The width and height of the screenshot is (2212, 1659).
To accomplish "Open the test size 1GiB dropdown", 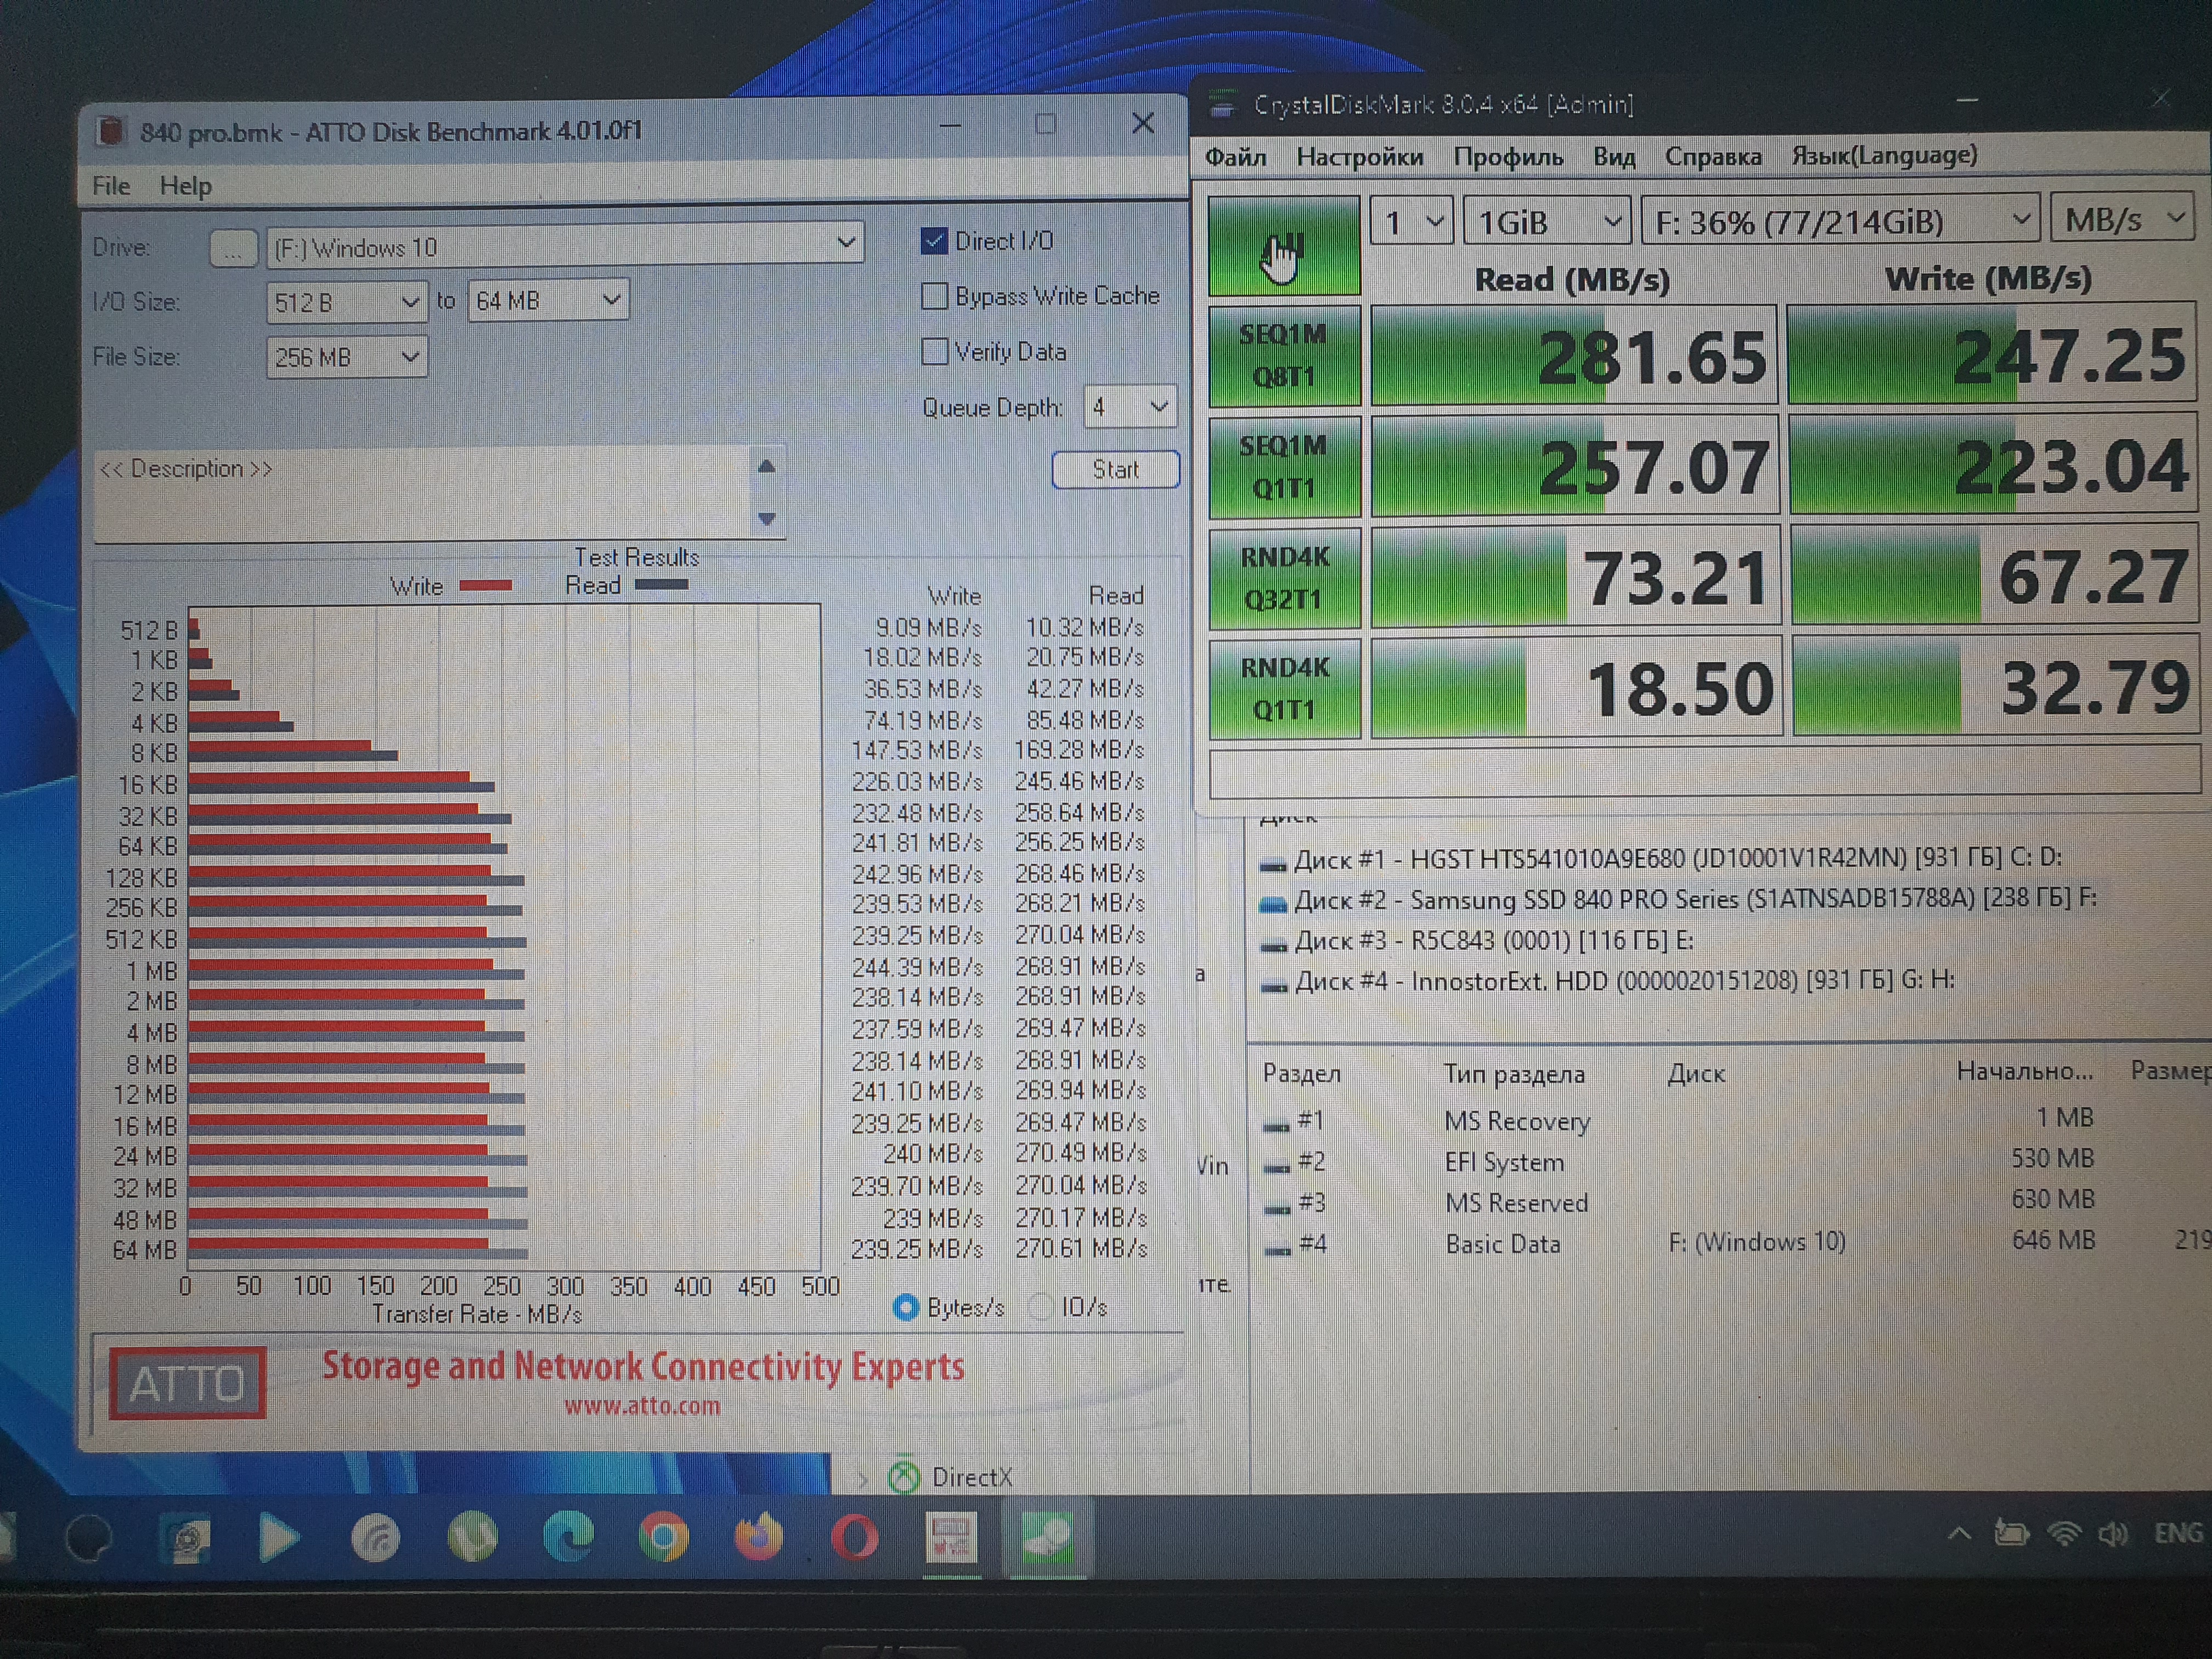I will point(1546,221).
